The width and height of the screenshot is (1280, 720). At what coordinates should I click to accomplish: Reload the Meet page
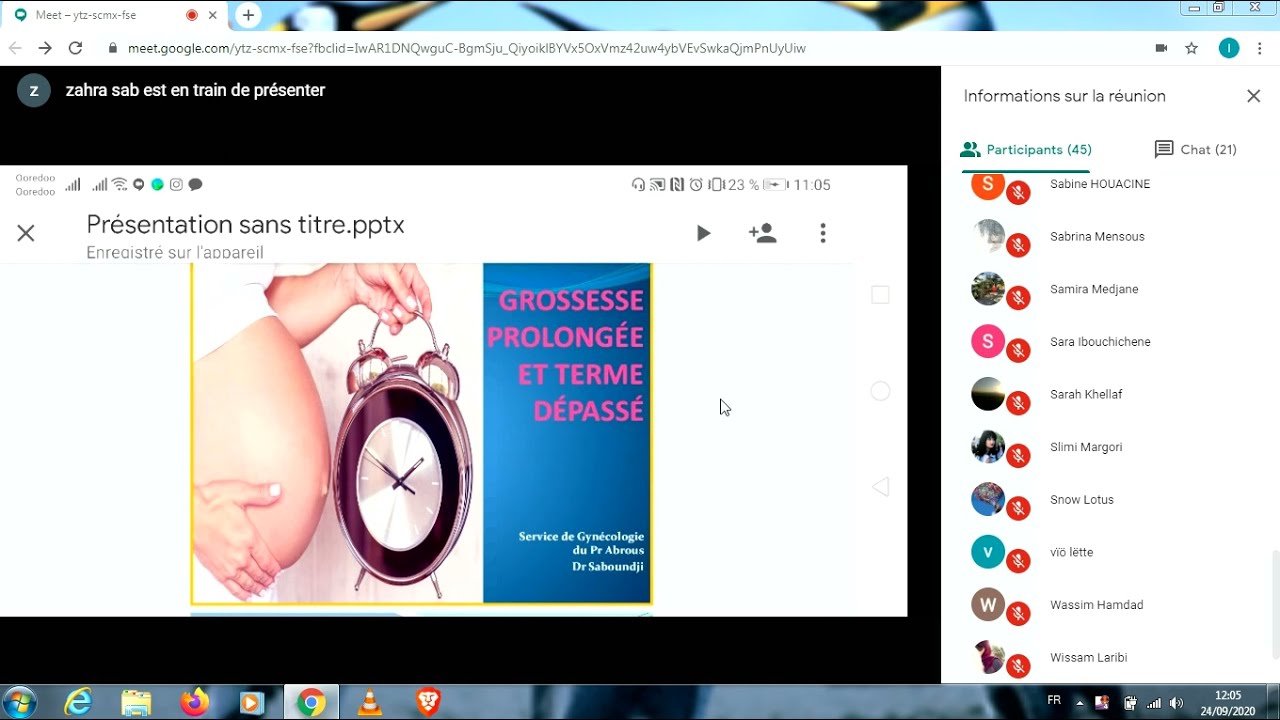(75, 48)
